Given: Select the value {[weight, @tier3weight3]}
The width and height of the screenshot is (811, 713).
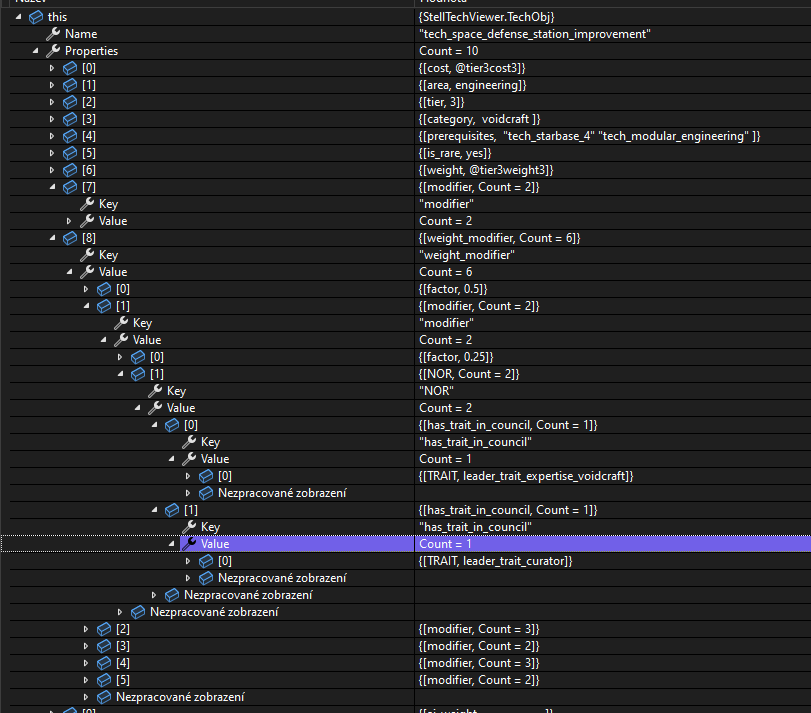Looking at the screenshot, I should click(x=486, y=171).
